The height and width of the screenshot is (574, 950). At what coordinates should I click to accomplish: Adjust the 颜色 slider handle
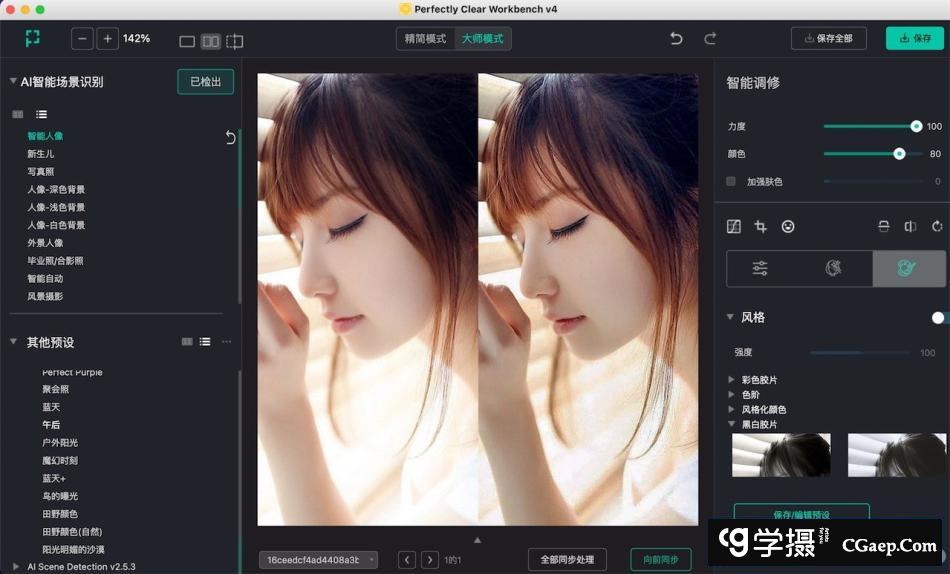pos(899,154)
